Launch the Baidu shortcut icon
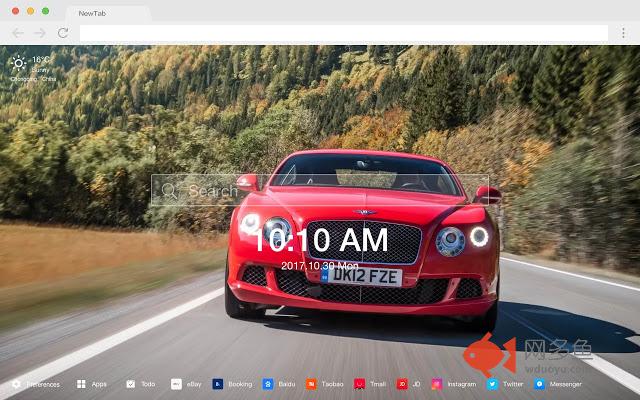The image size is (640, 400). pos(268,384)
